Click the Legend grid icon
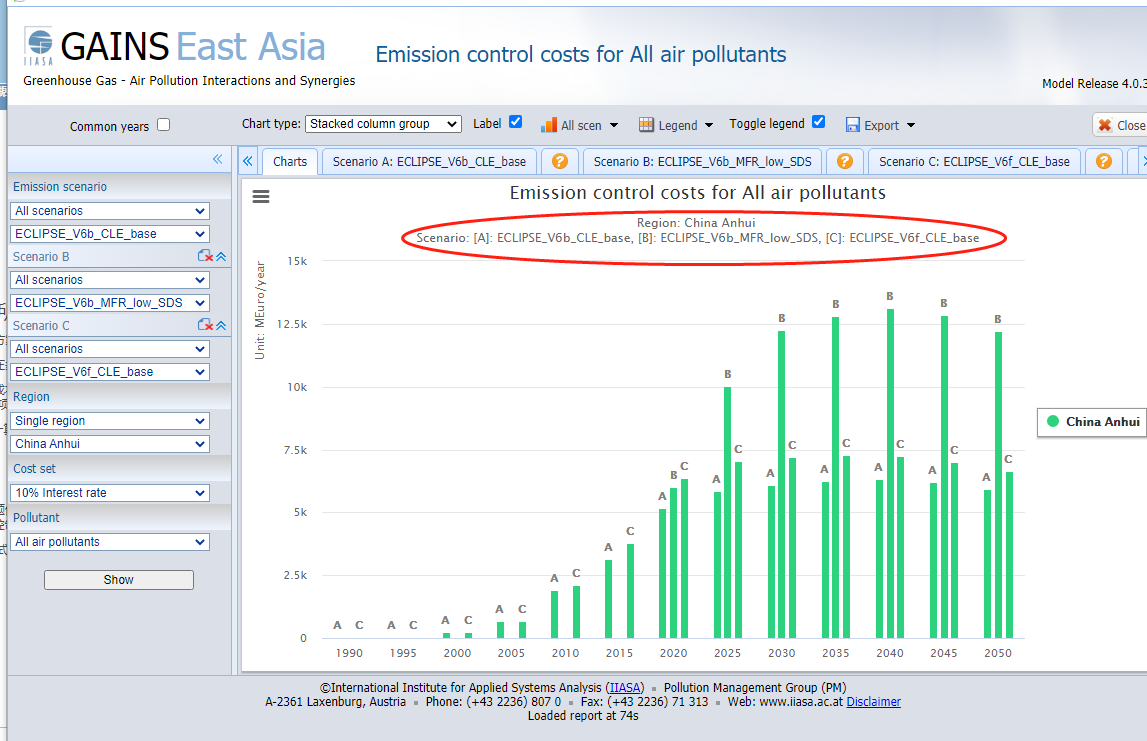 pyautogui.click(x=646, y=125)
